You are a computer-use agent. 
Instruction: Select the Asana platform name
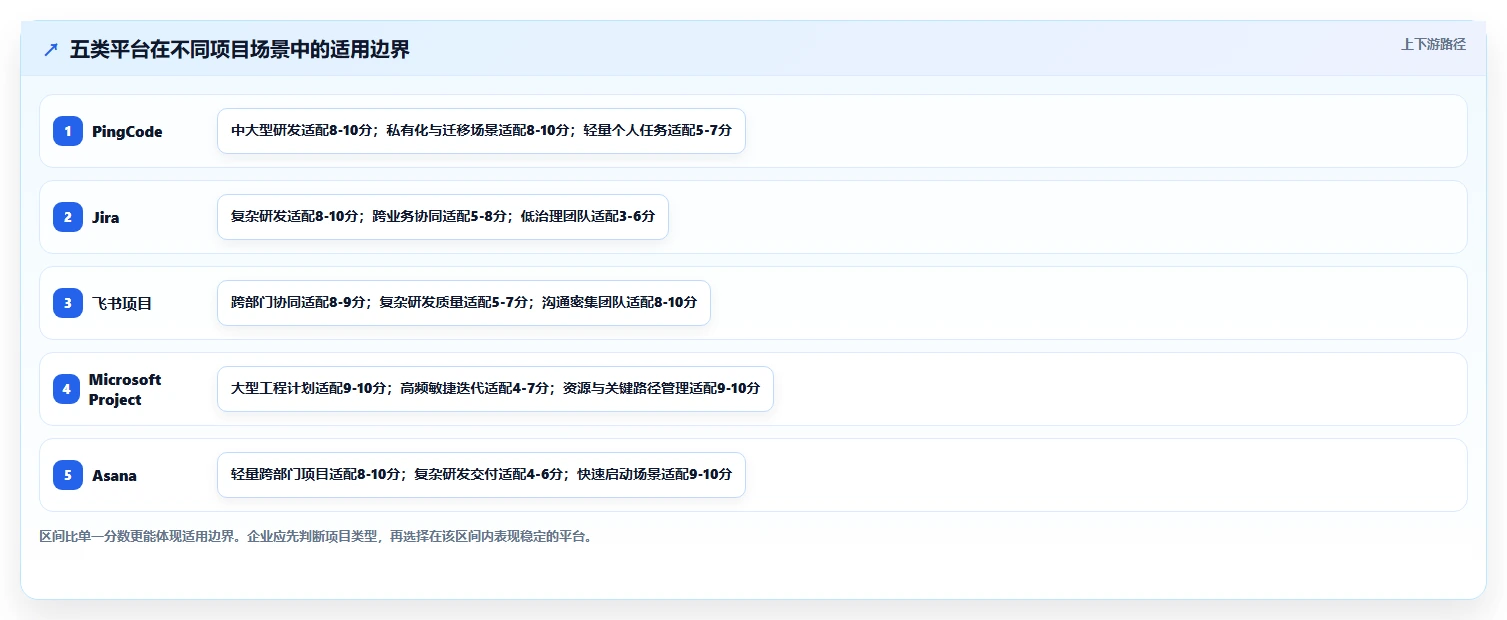114,476
